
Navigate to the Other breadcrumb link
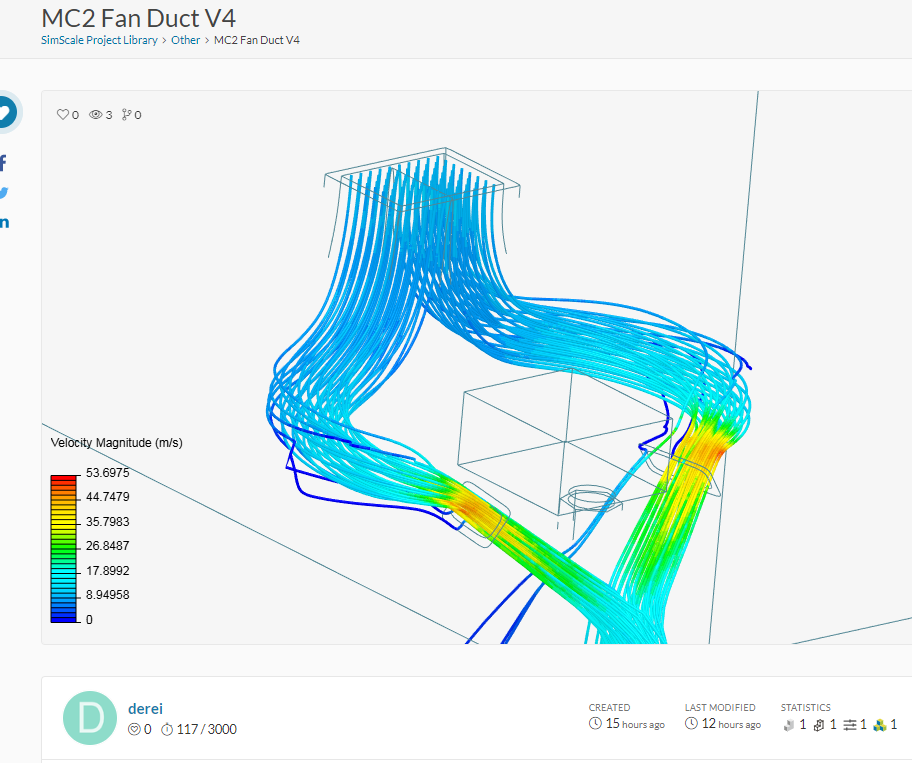(185, 40)
